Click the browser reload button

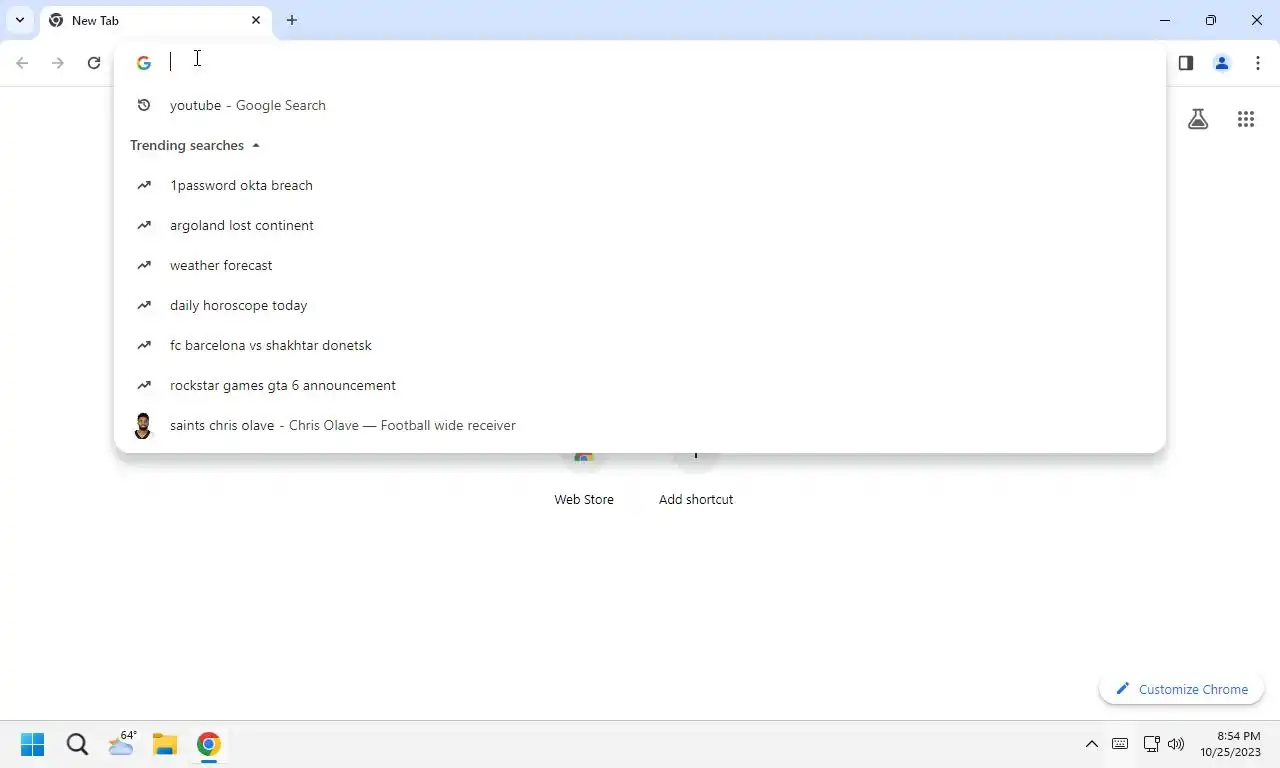click(x=94, y=63)
